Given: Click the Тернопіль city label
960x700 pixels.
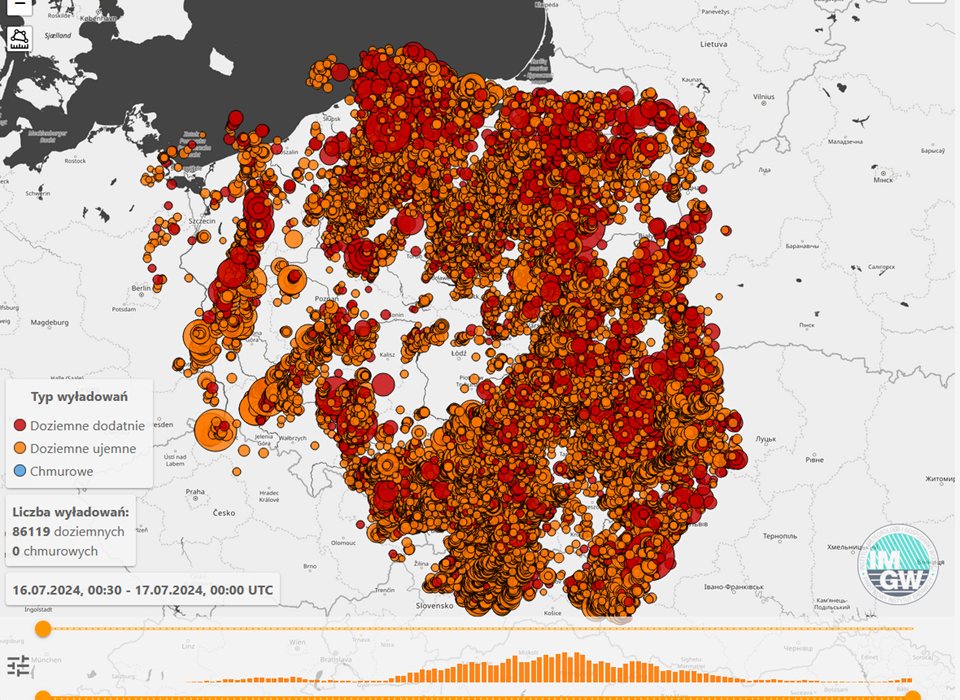Looking at the screenshot, I should (x=780, y=536).
